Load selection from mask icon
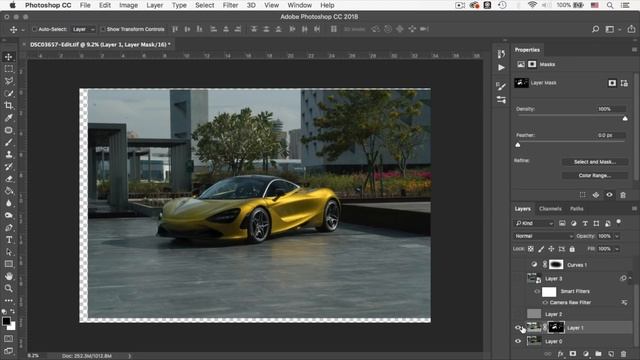 point(582,195)
